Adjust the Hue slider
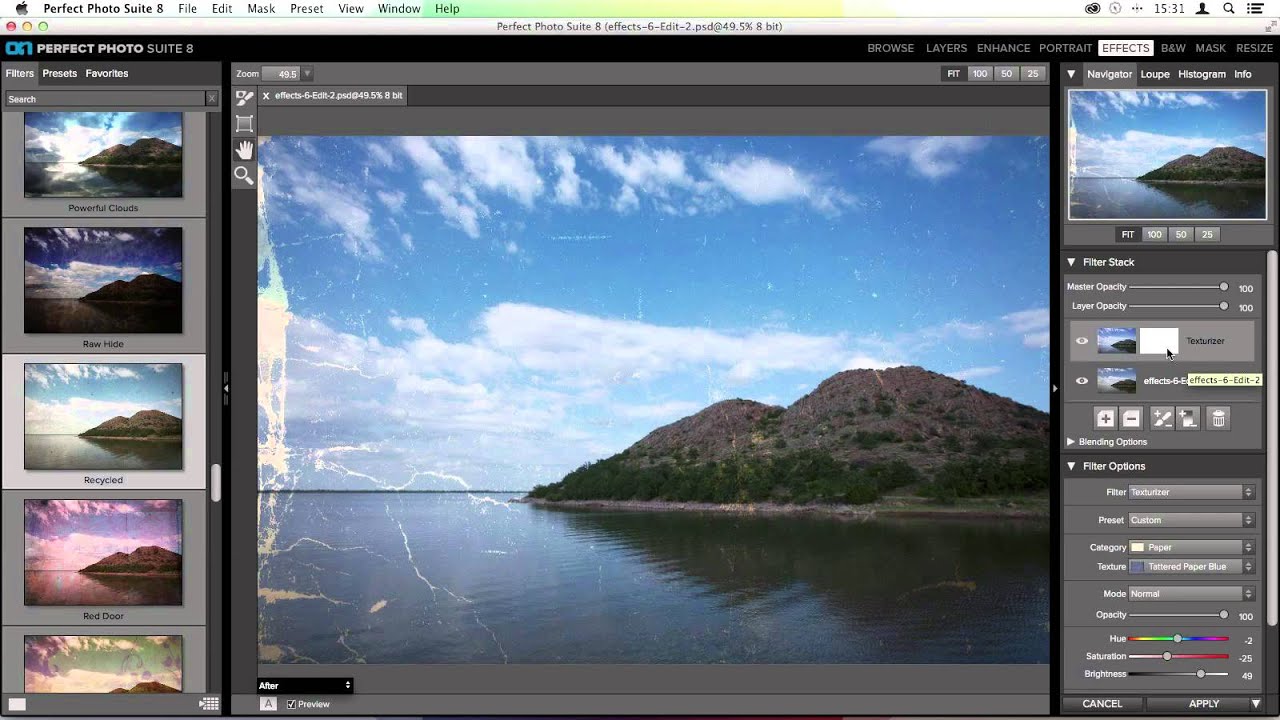1280x720 pixels. click(x=1178, y=638)
